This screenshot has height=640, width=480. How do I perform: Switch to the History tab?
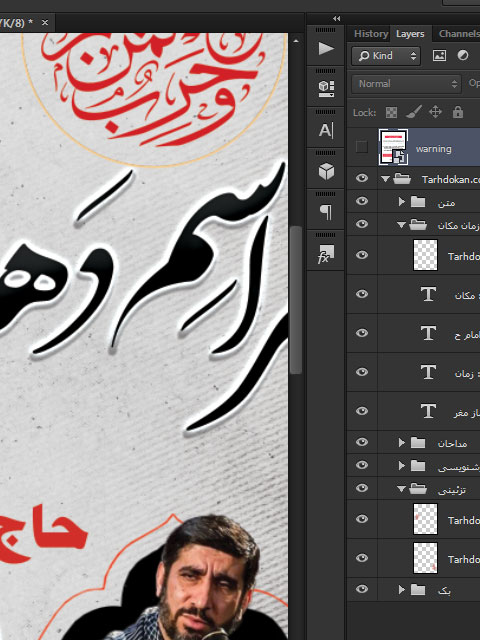[x=371, y=33]
